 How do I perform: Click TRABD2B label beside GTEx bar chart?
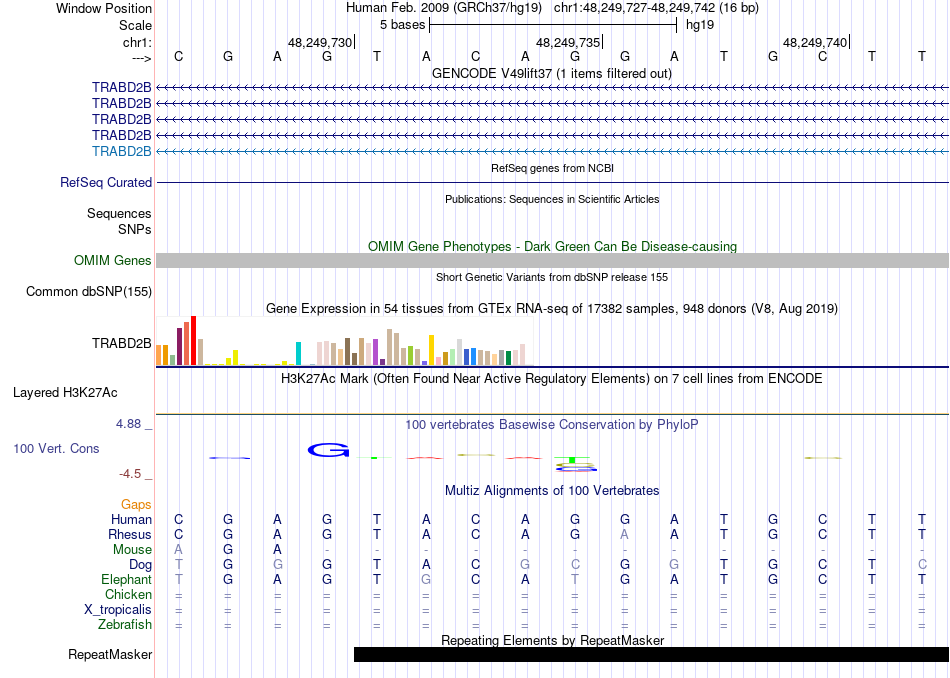(x=121, y=344)
